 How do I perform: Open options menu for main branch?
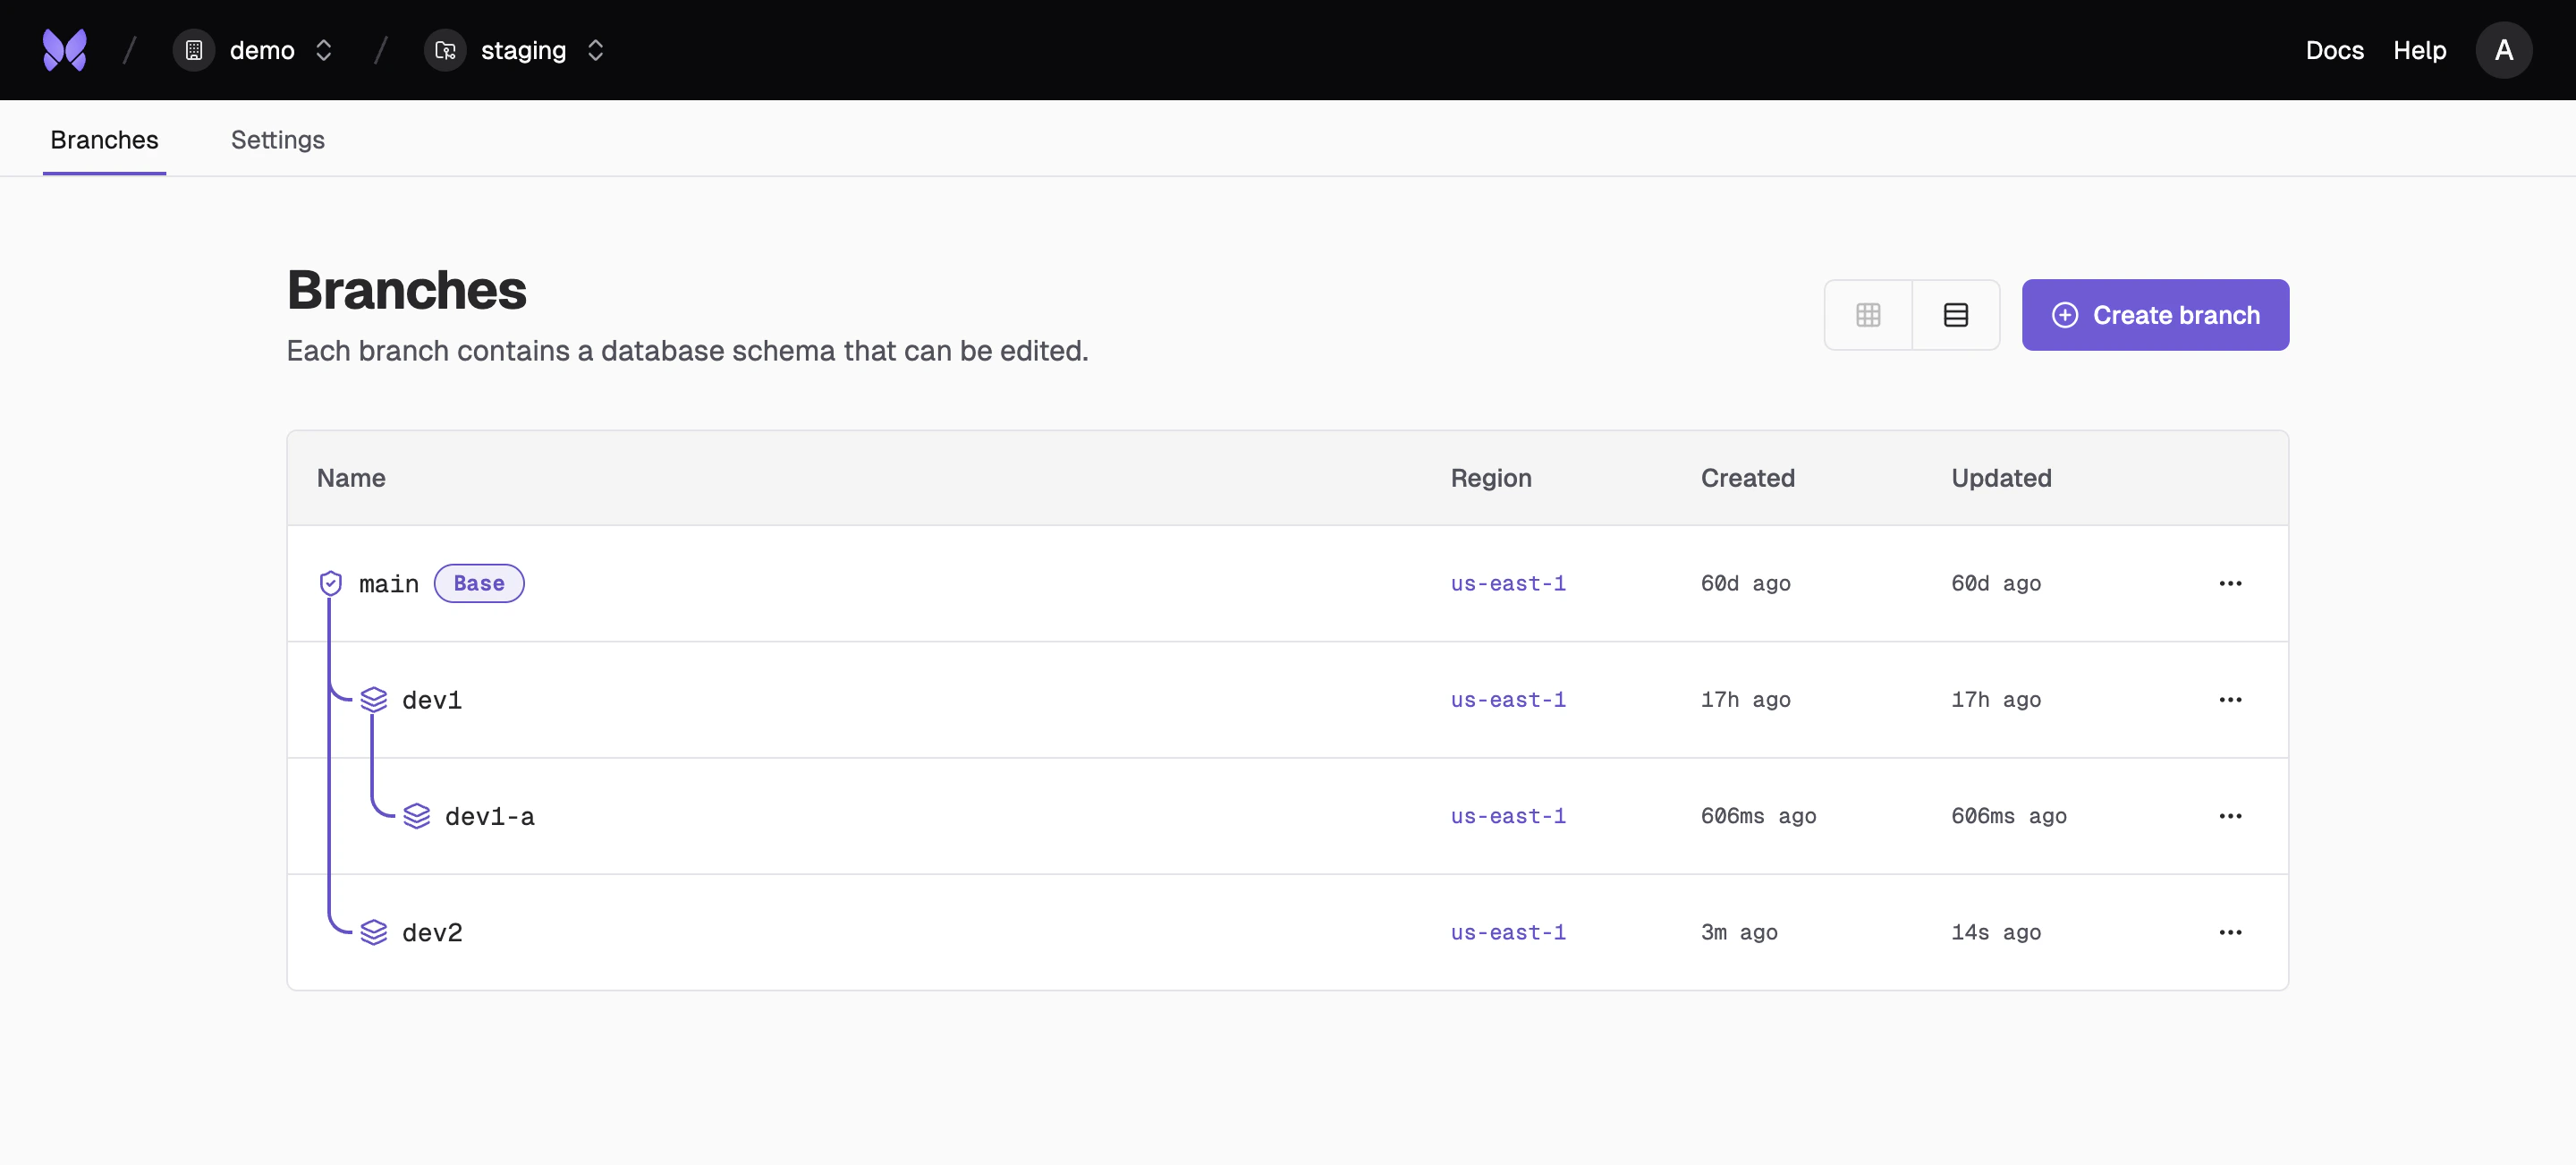[2231, 583]
